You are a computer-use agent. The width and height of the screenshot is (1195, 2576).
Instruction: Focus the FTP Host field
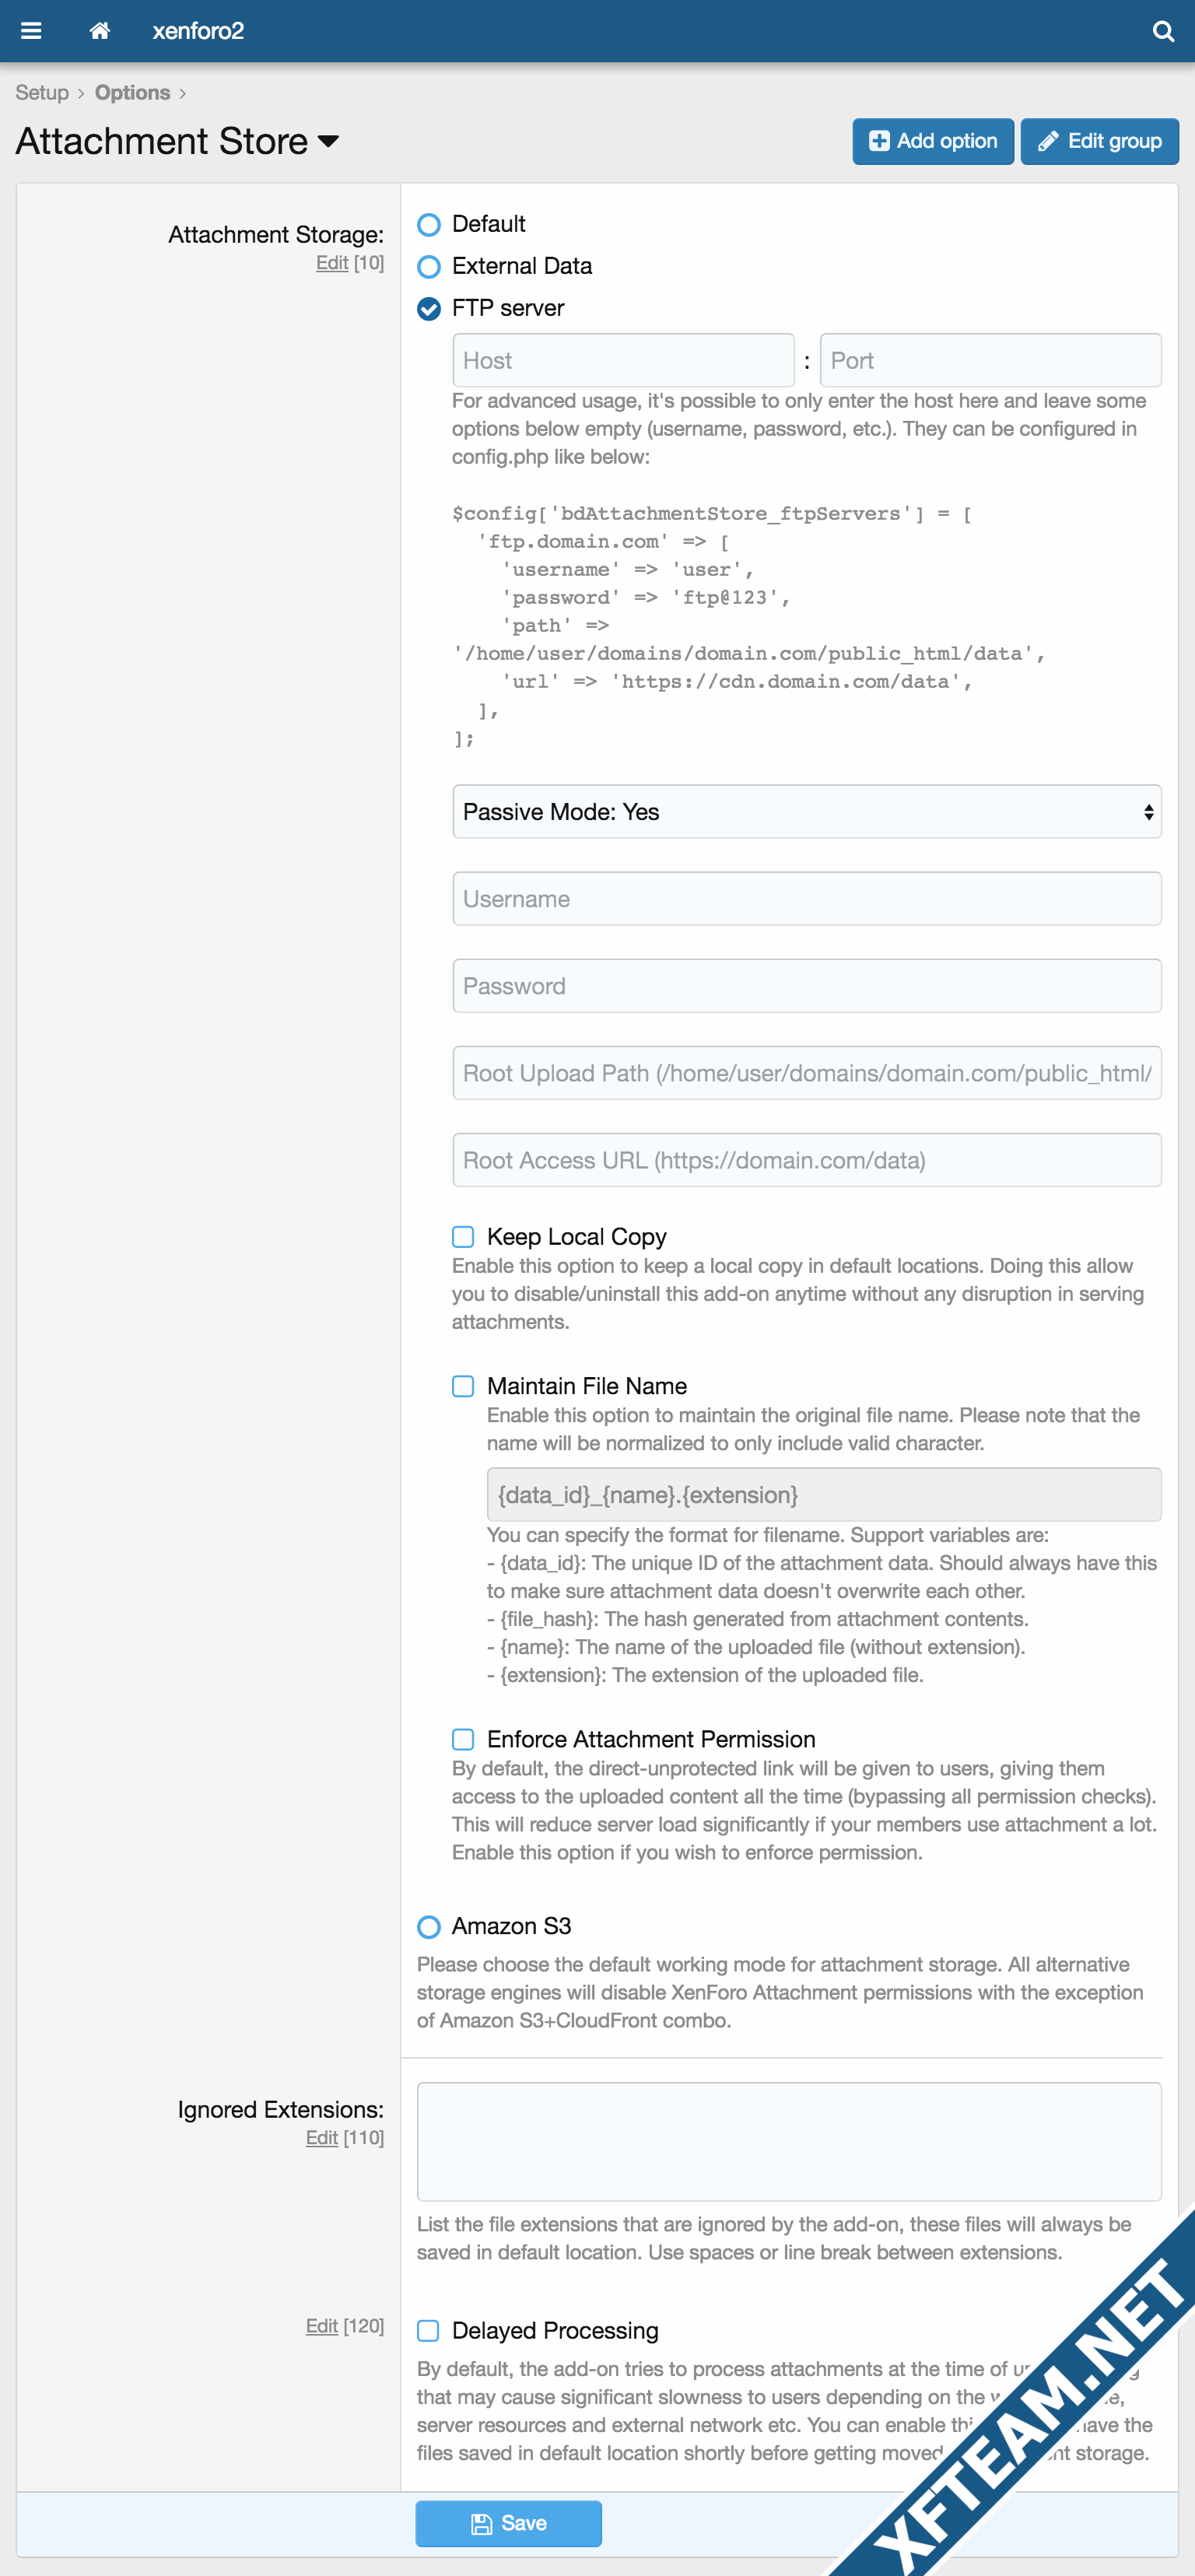click(623, 360)
